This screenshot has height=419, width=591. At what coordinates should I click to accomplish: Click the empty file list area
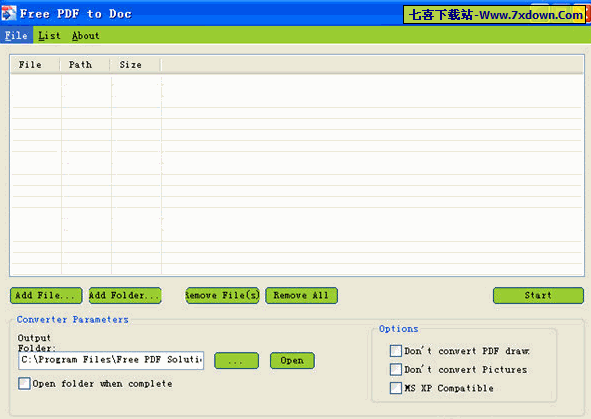(297, 174)
